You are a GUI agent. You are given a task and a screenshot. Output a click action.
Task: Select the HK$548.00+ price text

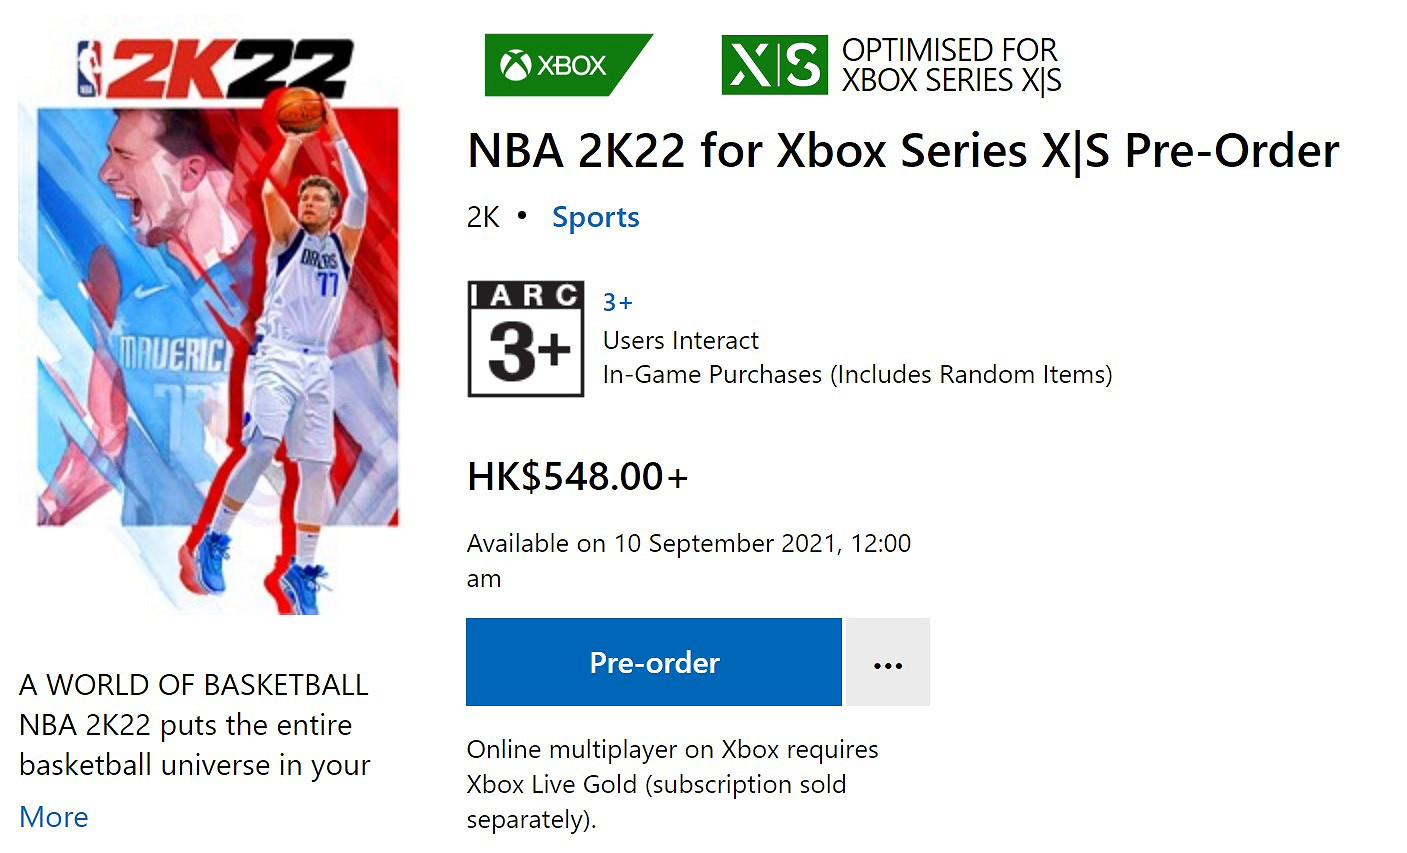click(x=576, y=476)
